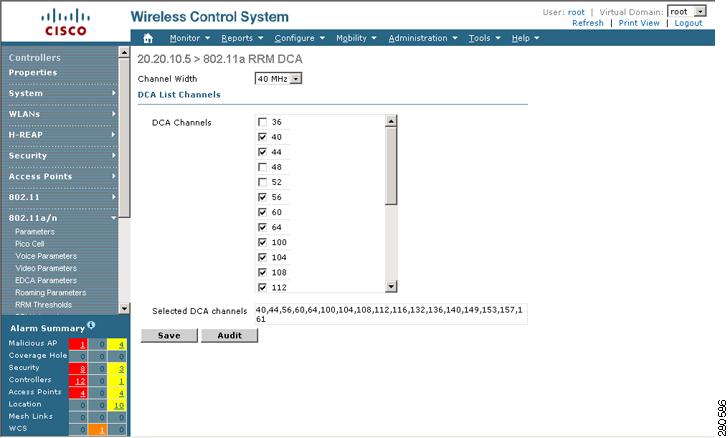The width and height of the screenshot is (728, 438).
Task: Expand the H-REAP sidebar section
Action: tap(62, 135)
